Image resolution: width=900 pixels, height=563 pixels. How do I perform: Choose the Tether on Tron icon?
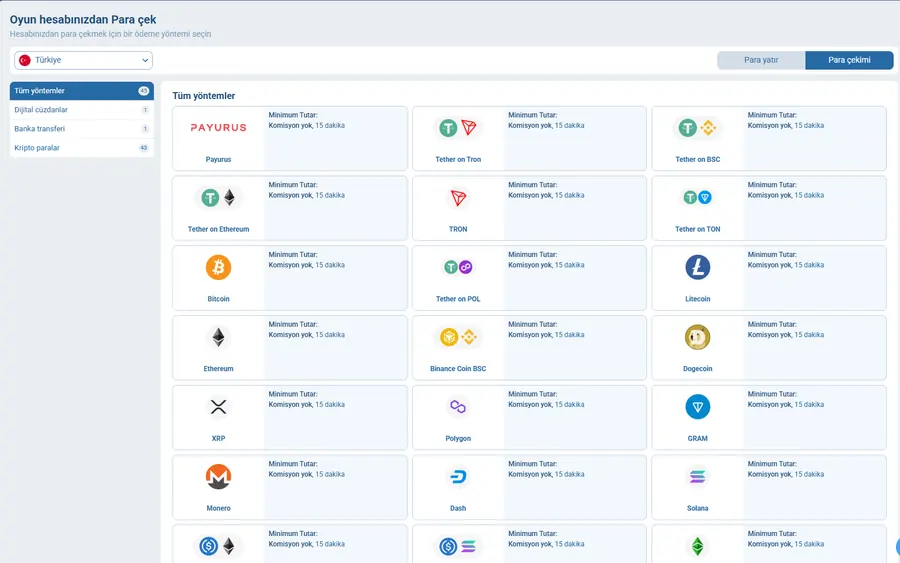(458, 127)
